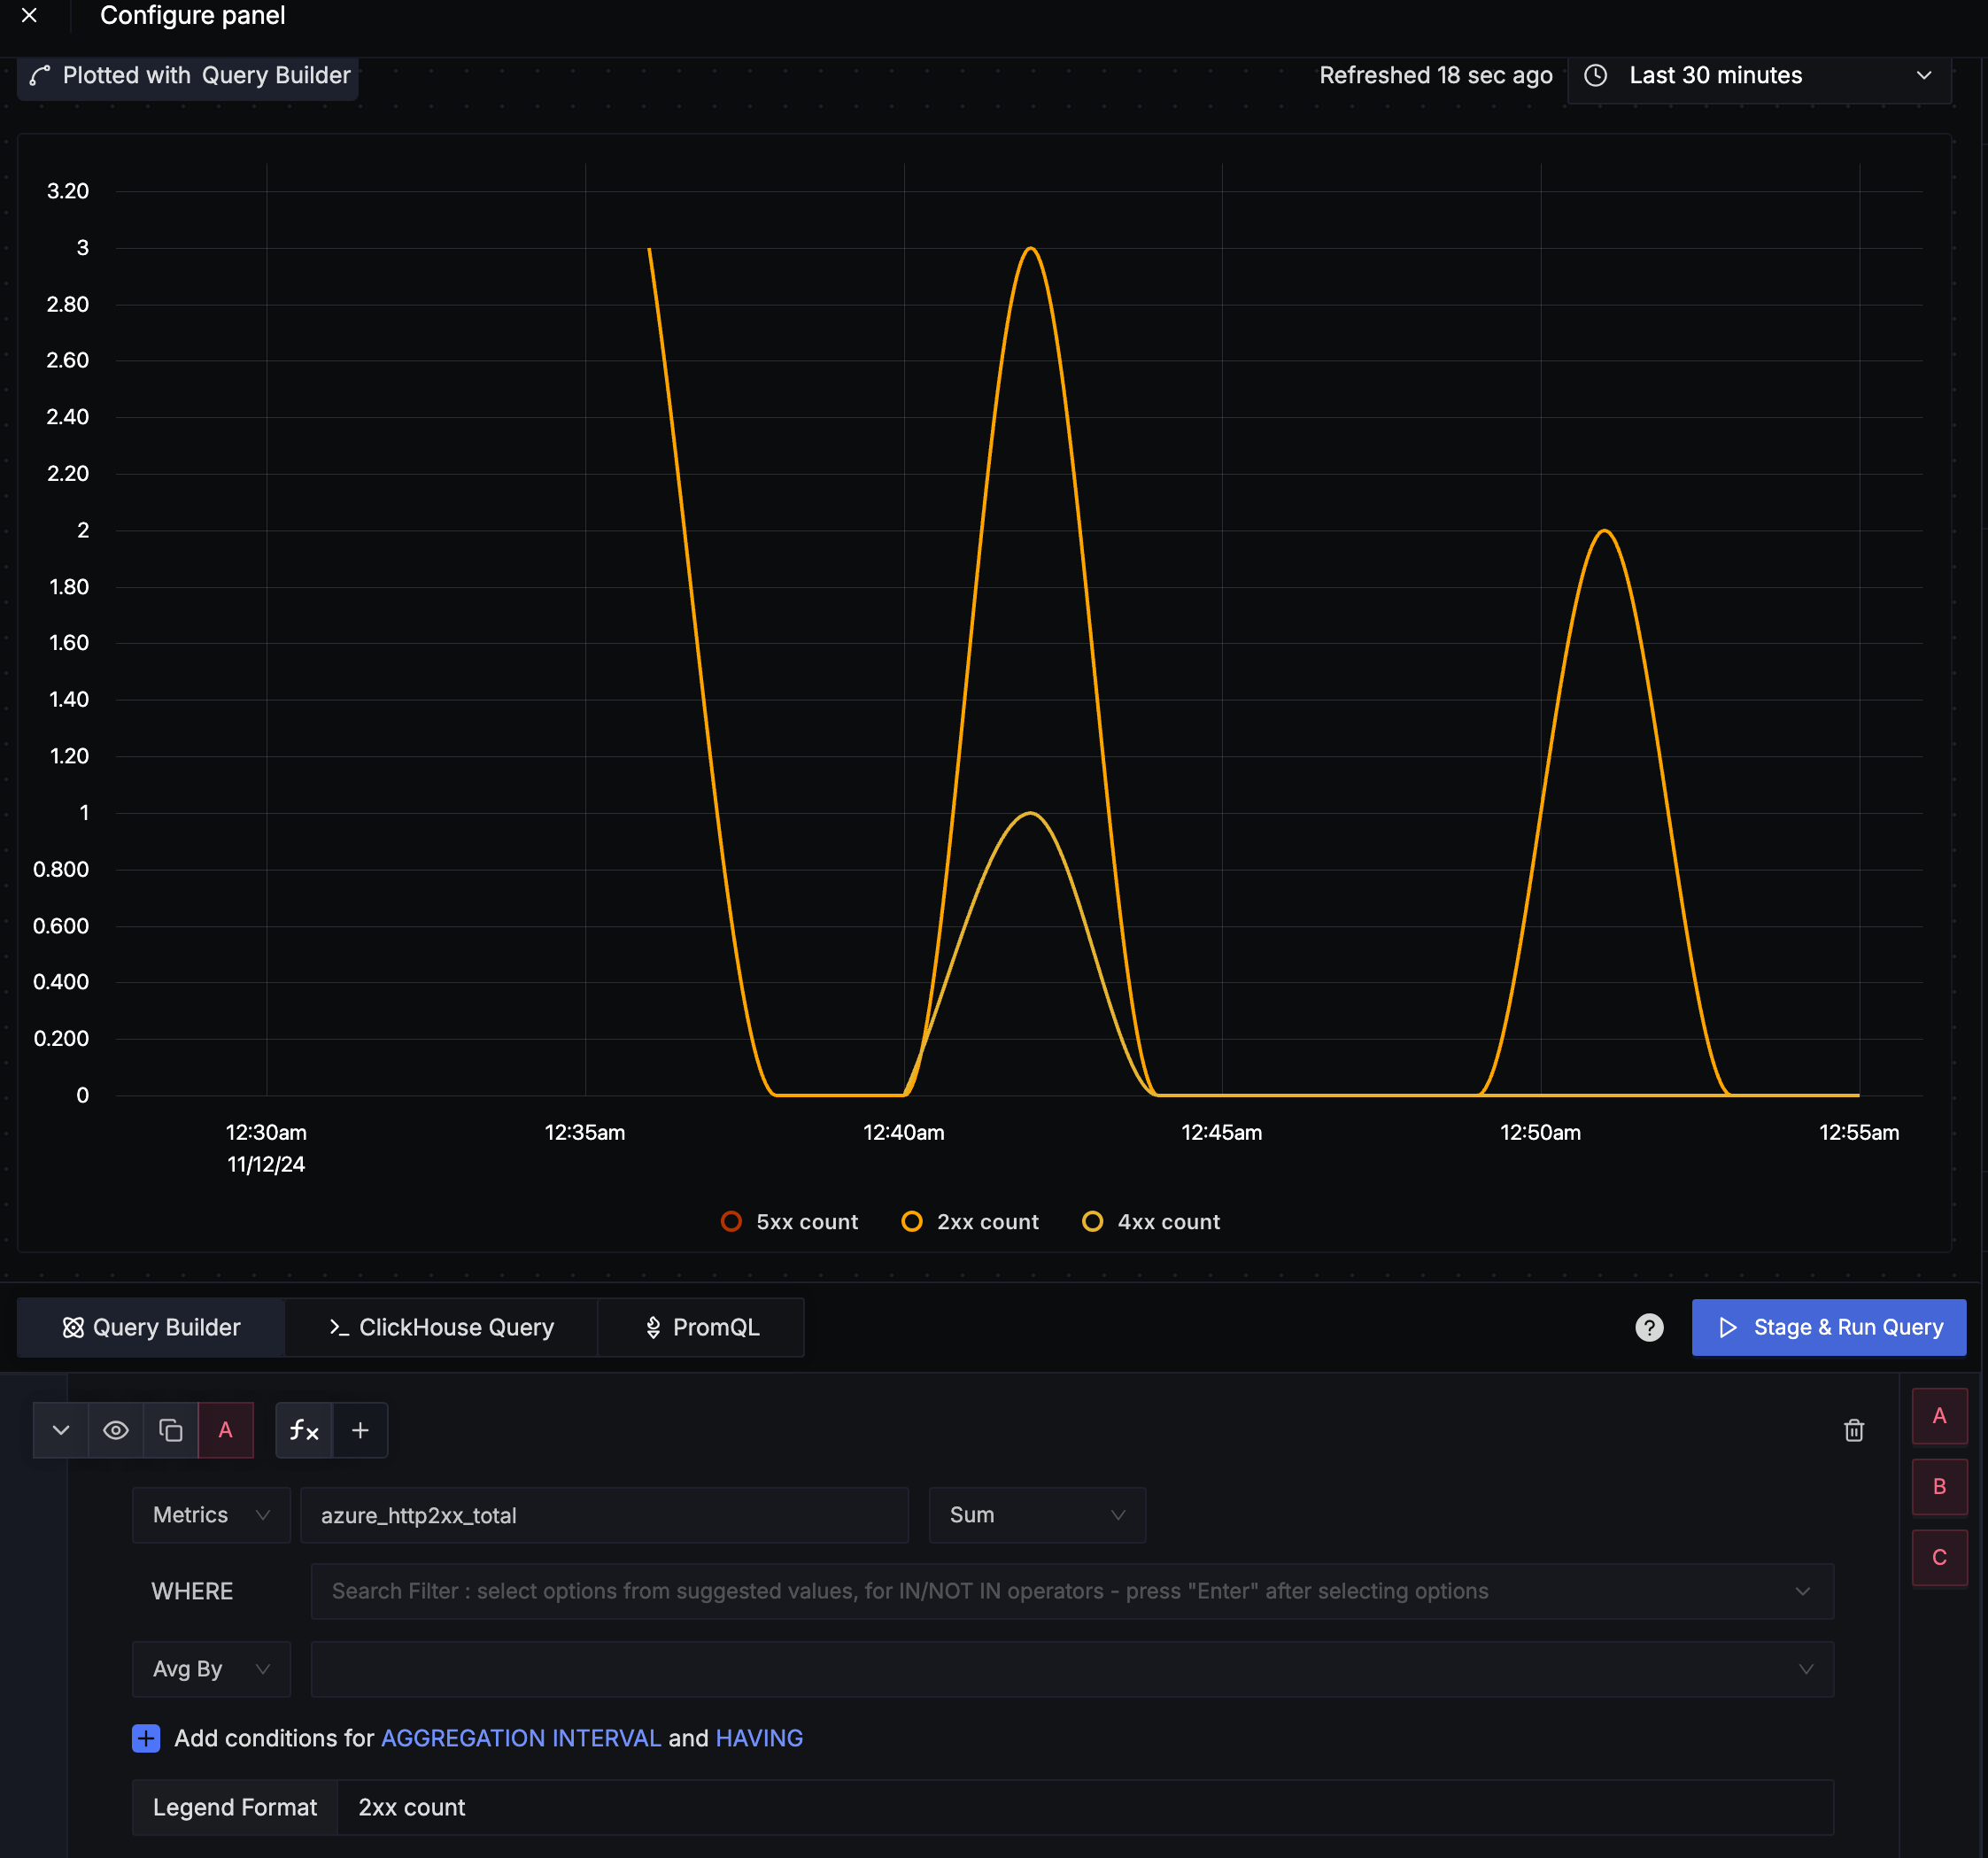This screenshot has width=1988, height=1858.
Task: Click the blue plus for aggregation conditions
Action: [146, 1738]
